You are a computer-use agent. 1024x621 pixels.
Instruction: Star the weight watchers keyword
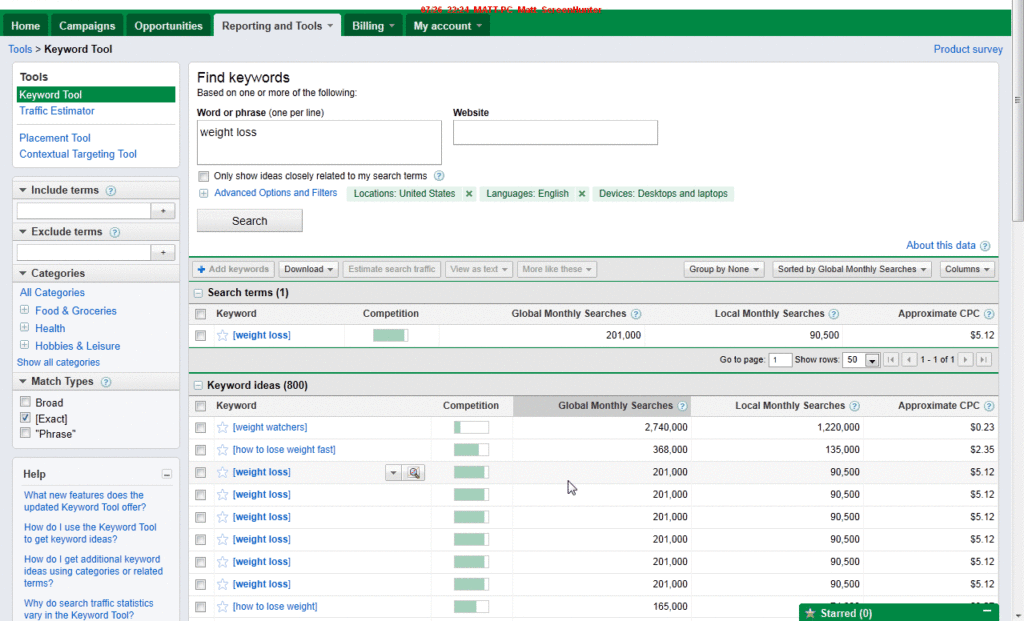pos(223,427)
